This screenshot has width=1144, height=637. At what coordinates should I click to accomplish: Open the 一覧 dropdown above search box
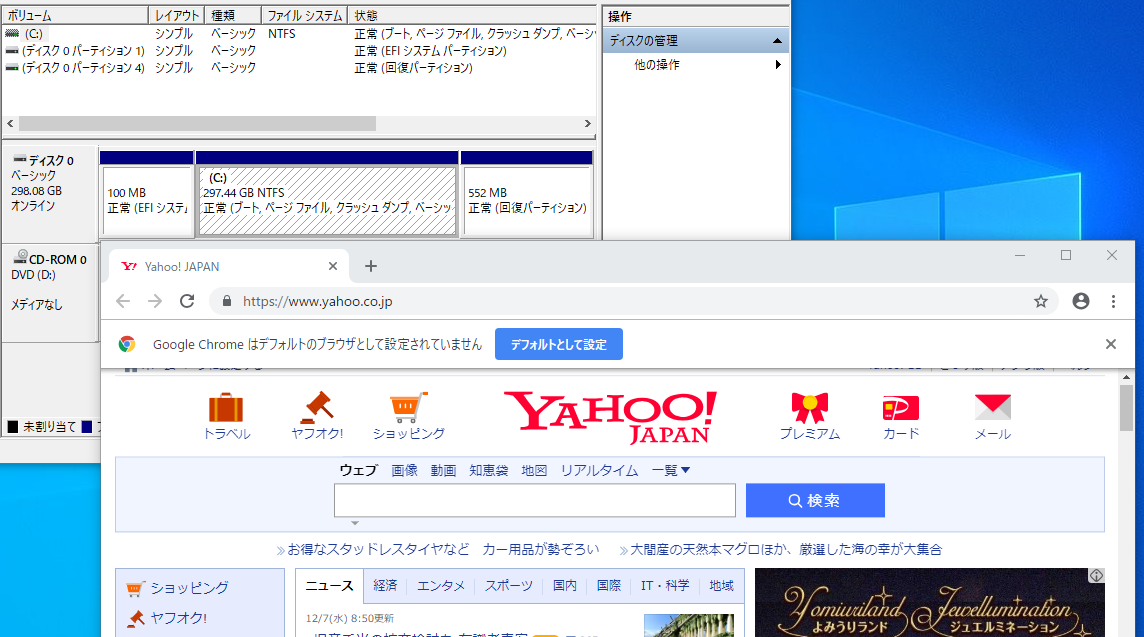pyautogui.click(x=670, y=471)
